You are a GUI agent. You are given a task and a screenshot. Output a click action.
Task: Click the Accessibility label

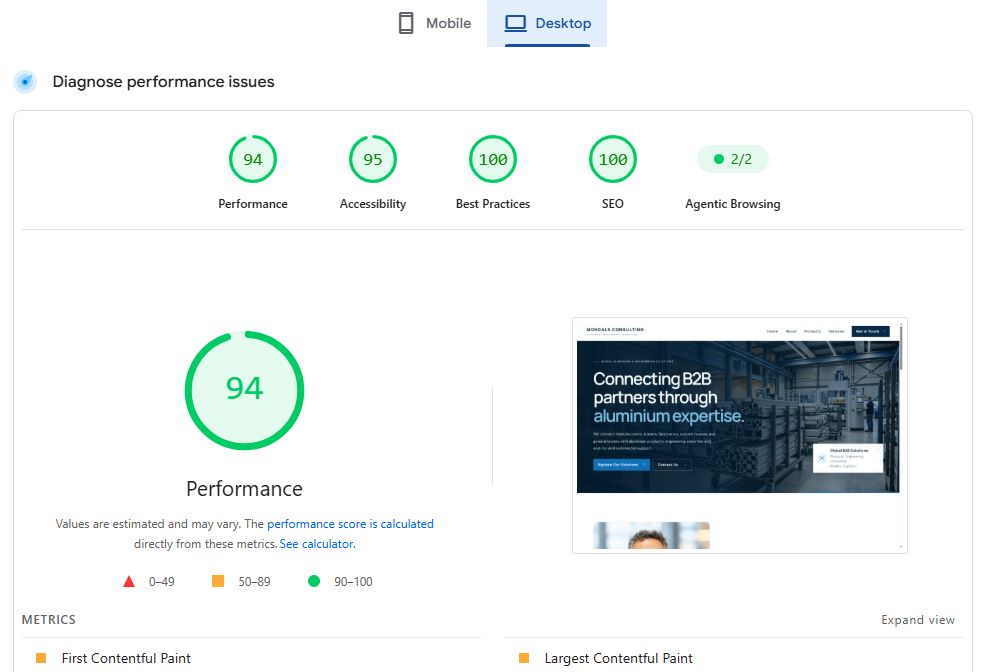[373, 204]
